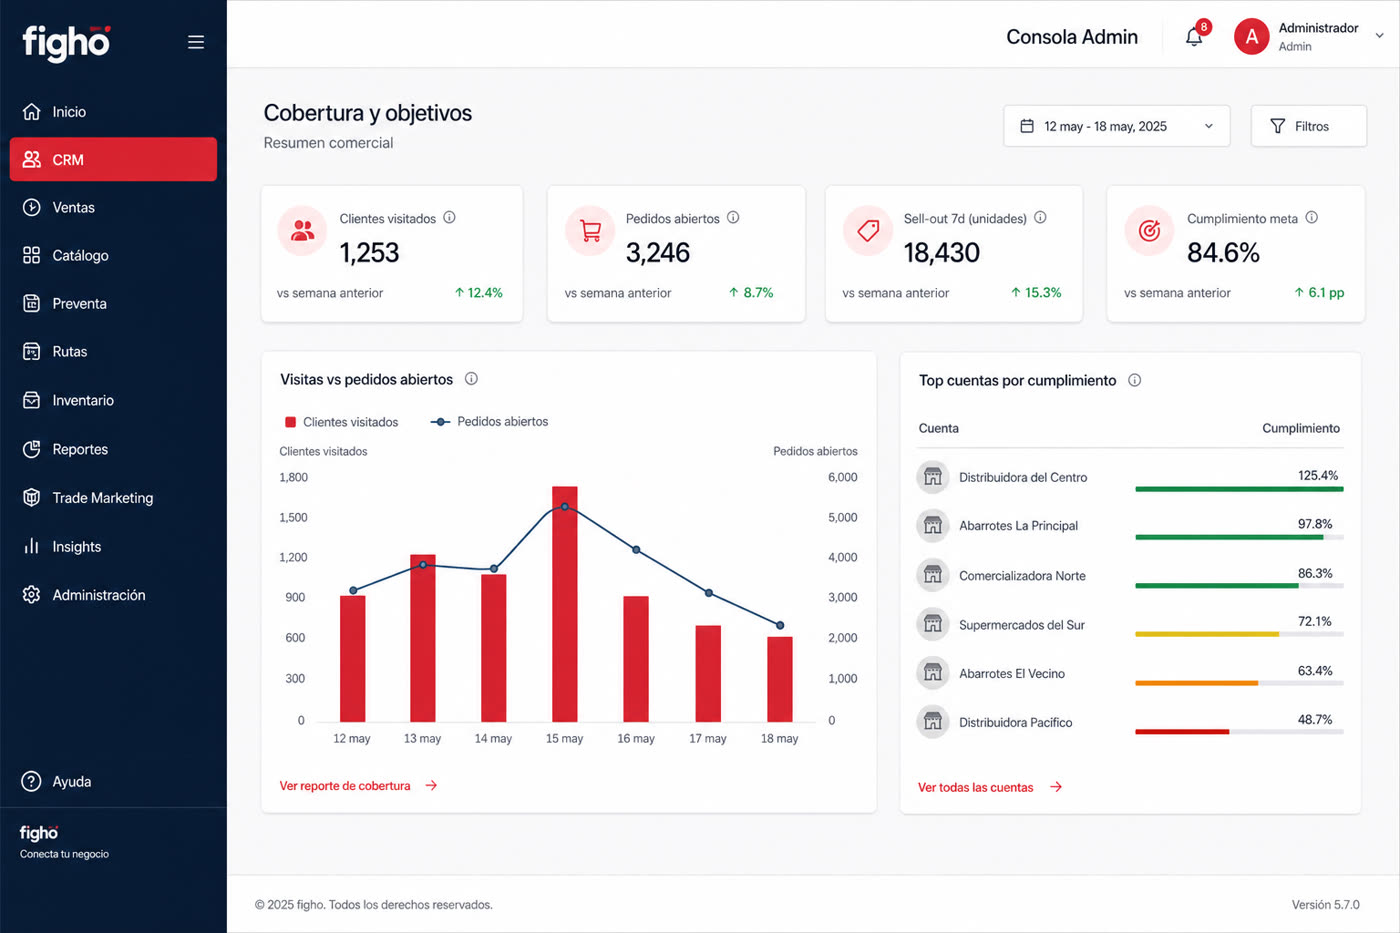Click the Distribuidora Pacífico store icon
Viewport: 1400px width, 933px height.
(932, 722)
